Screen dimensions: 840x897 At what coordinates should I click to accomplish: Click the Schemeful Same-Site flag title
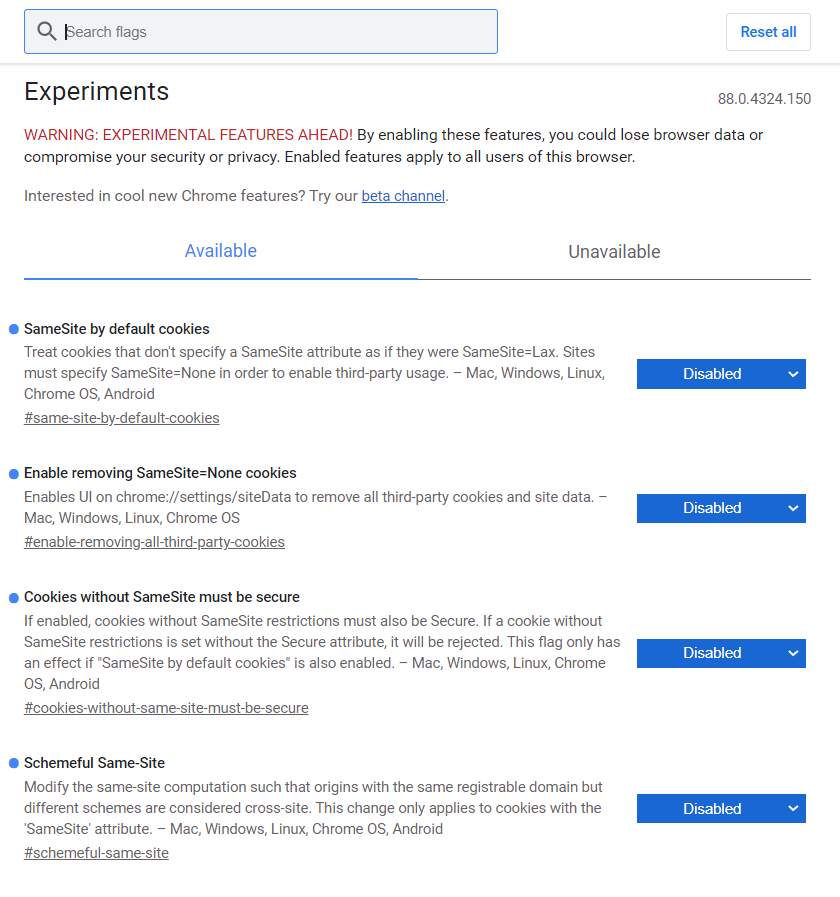pyautogui.click(x=94, y=763)
